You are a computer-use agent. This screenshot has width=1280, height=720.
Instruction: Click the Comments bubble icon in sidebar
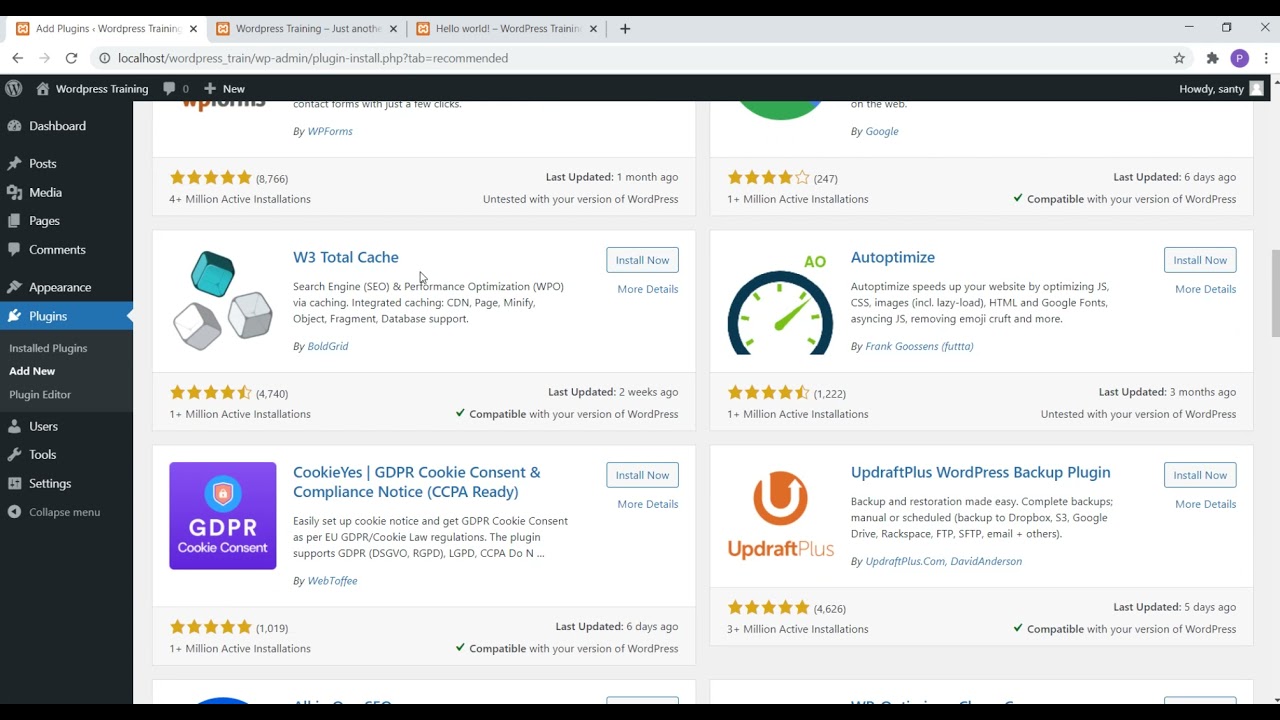point(14,250)
